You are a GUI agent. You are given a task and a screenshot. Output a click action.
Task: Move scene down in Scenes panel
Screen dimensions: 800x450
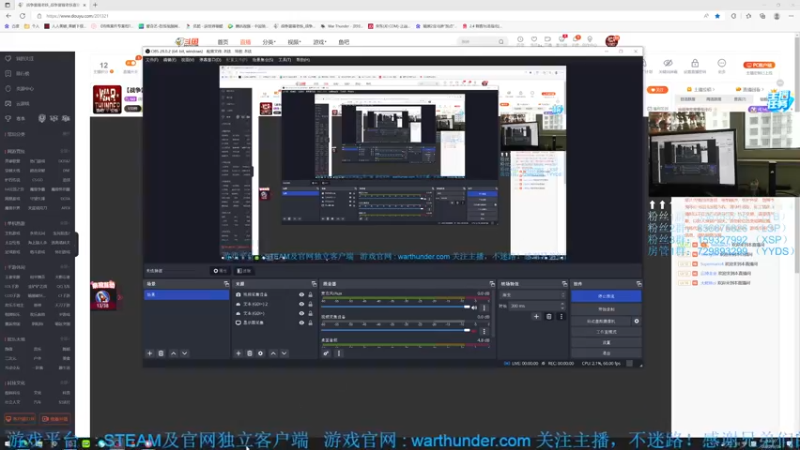tap(185, 353)
